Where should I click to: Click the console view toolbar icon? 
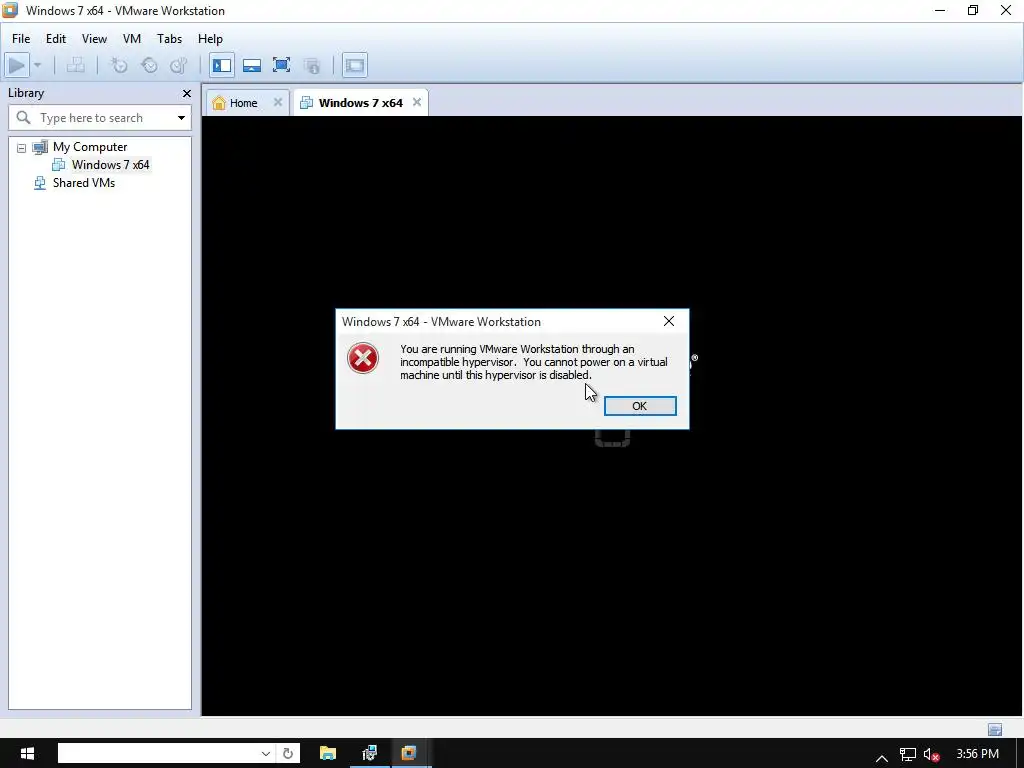(355, 65)
